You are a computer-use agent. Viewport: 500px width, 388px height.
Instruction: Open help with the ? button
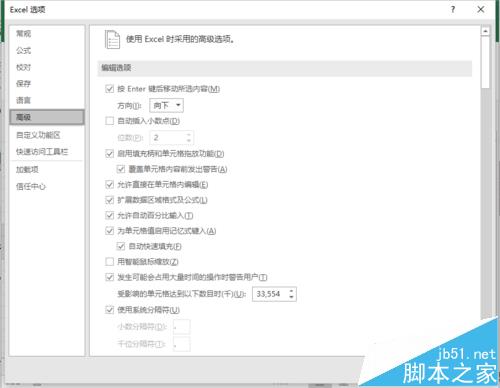(x=453, y=9)
